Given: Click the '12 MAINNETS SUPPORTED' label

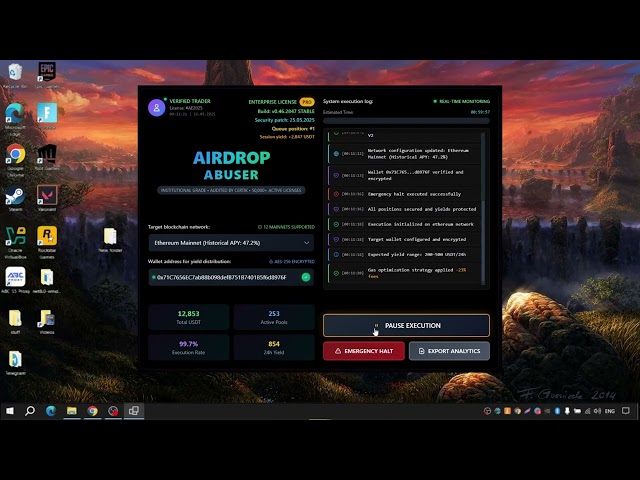Looking at the screenshot, I should 287,227.
